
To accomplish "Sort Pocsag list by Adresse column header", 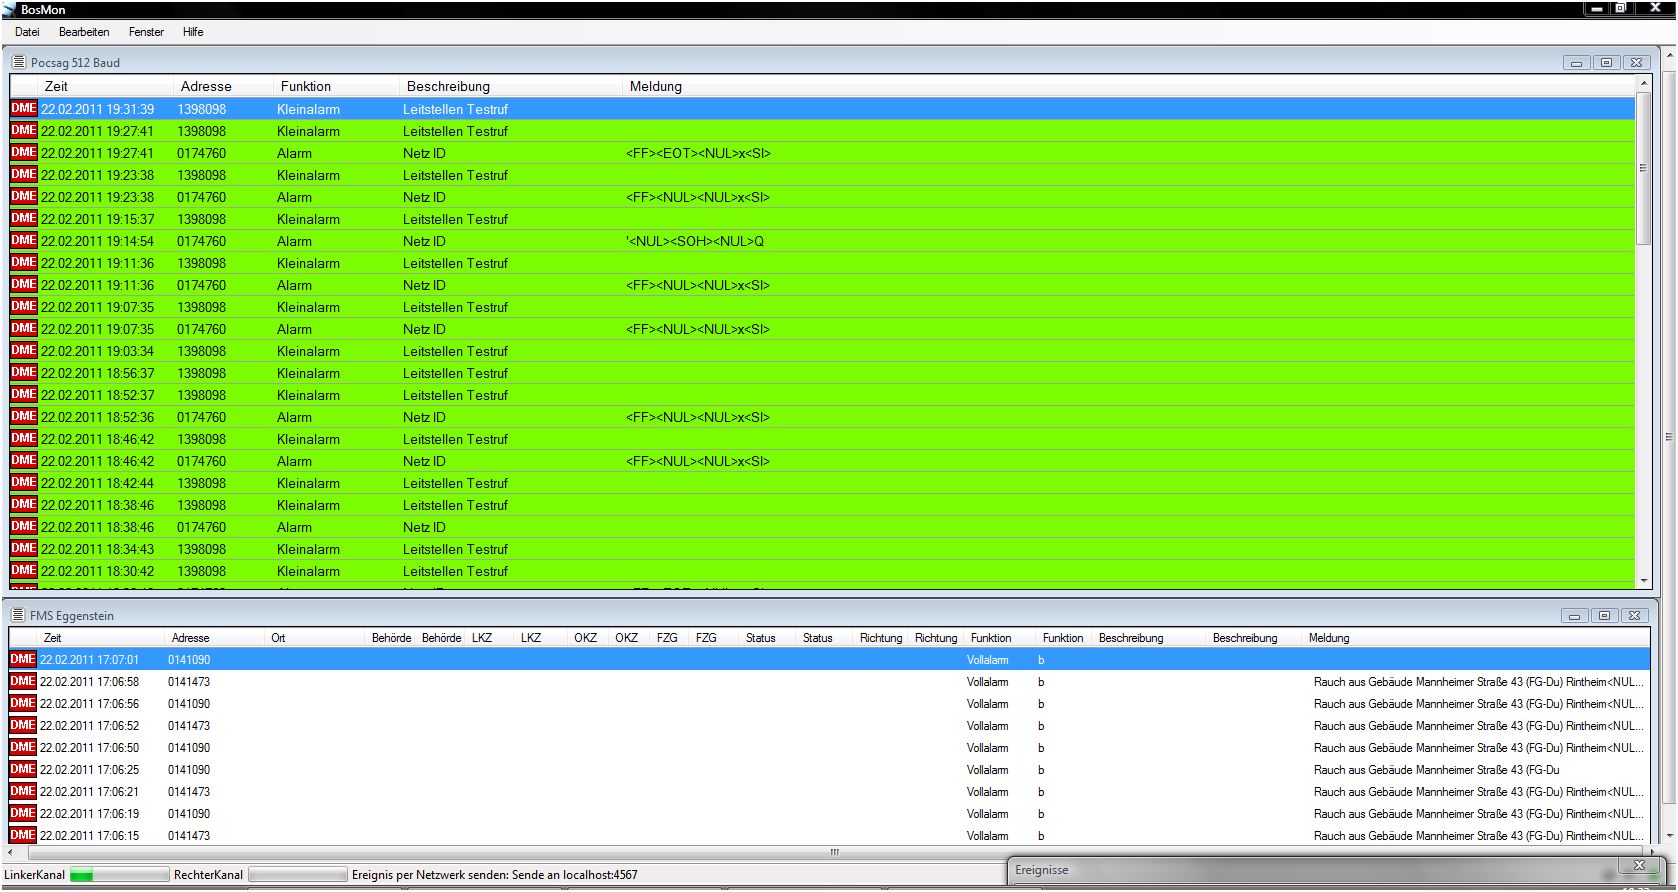I will click(206, 86).
